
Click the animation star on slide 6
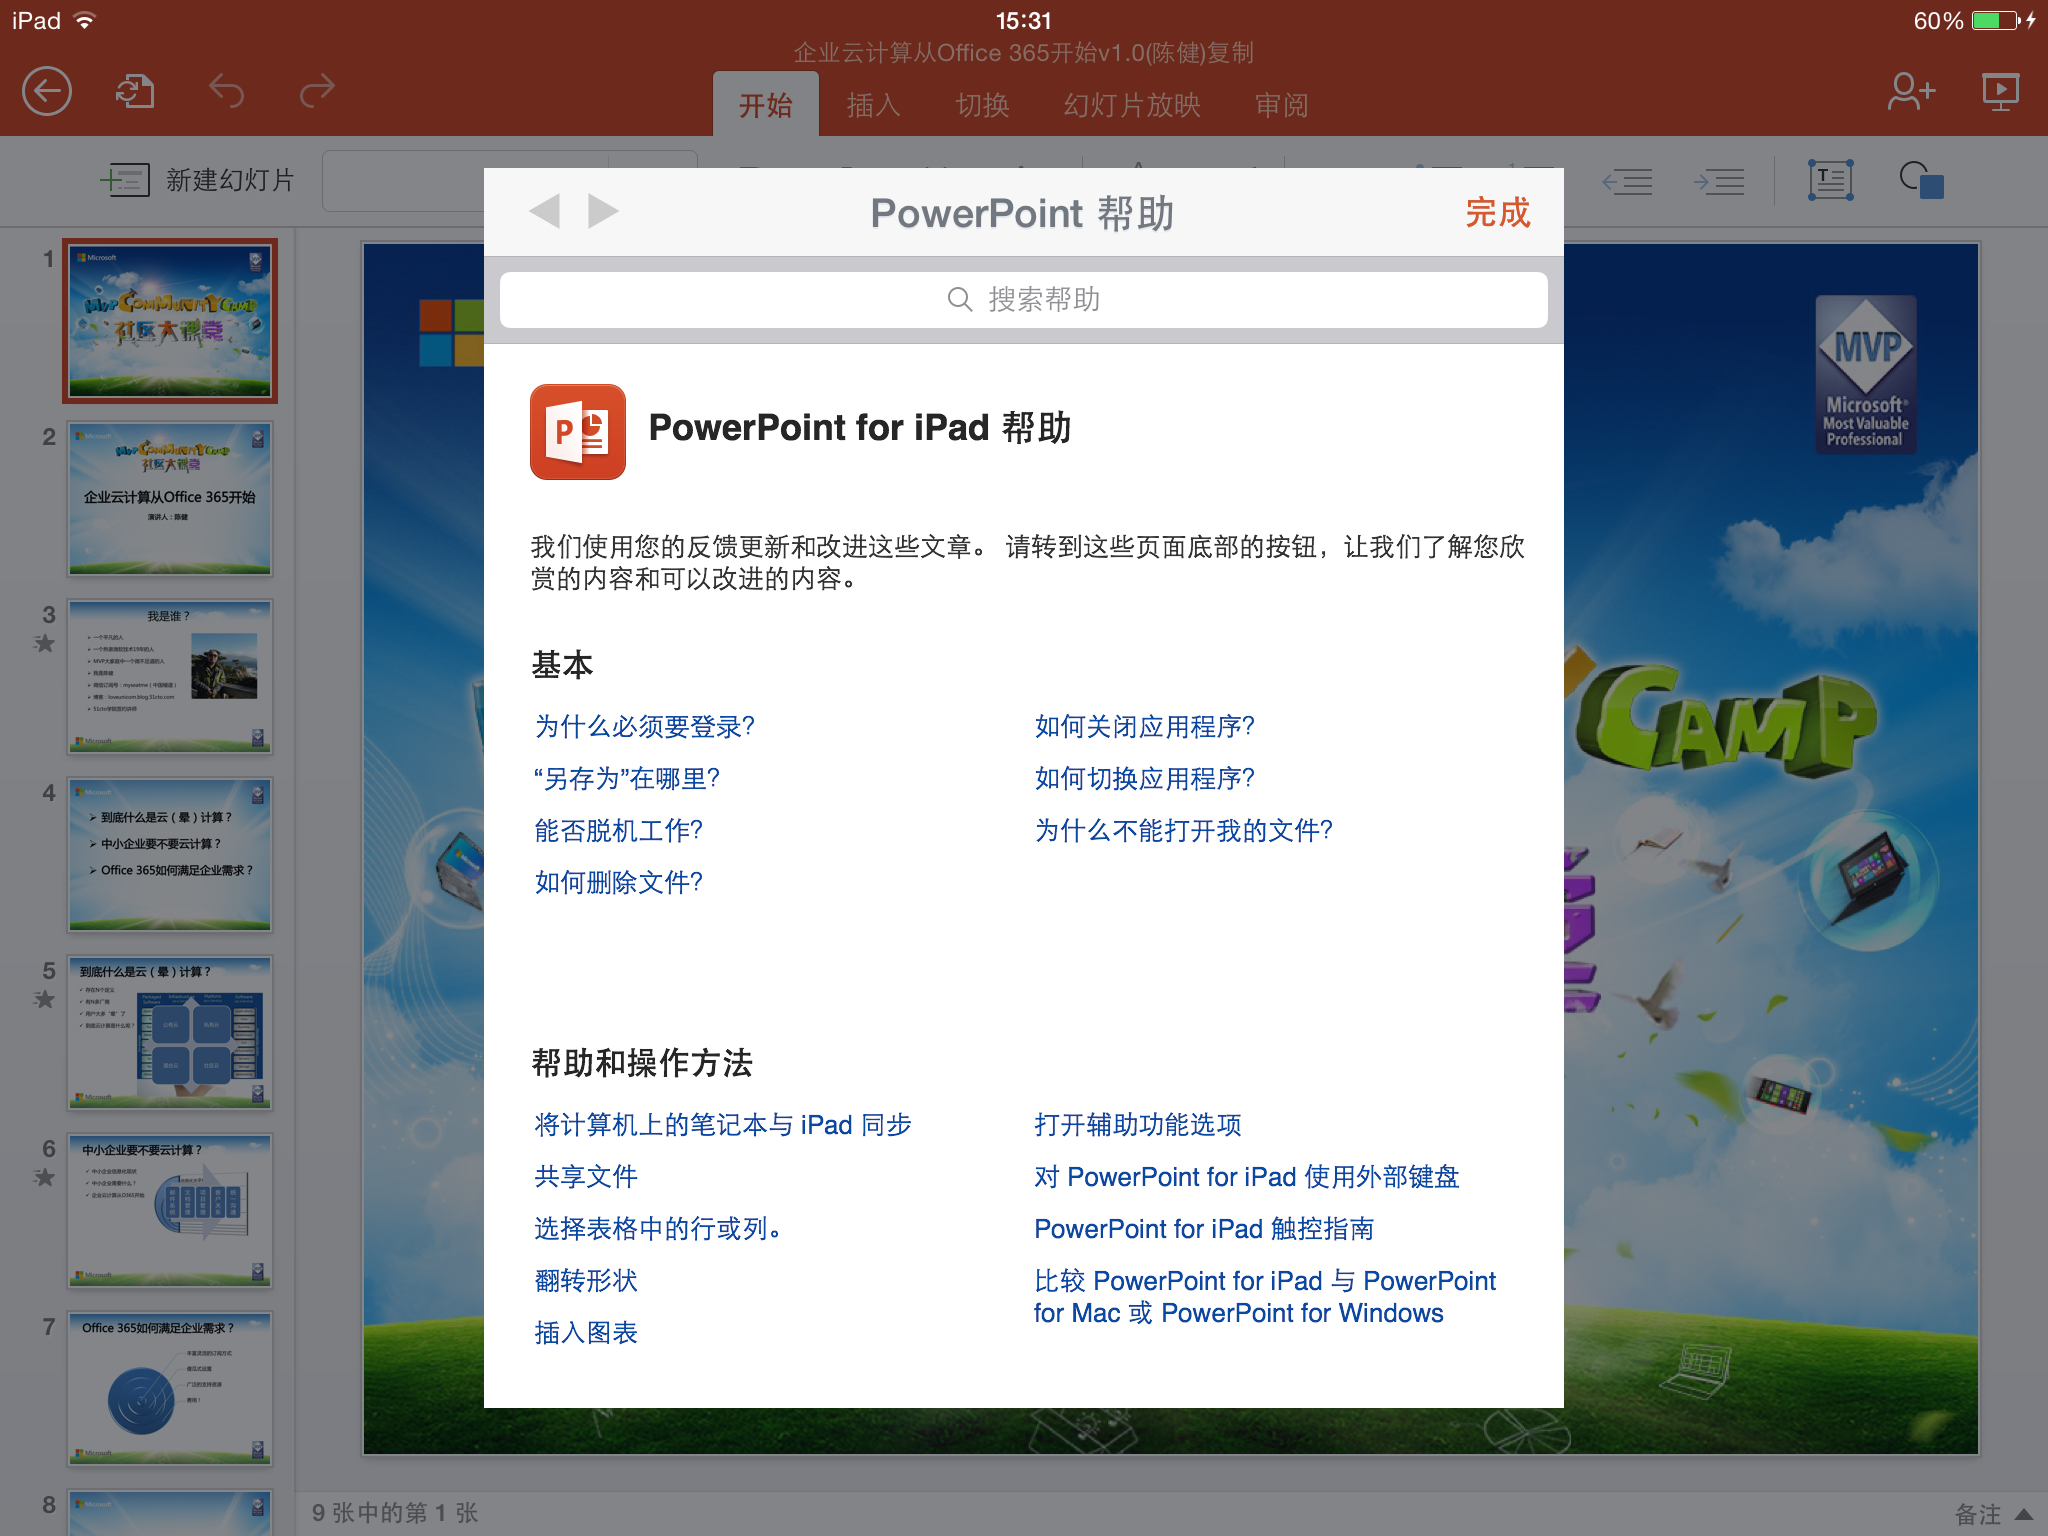[x=45, y=1177]
